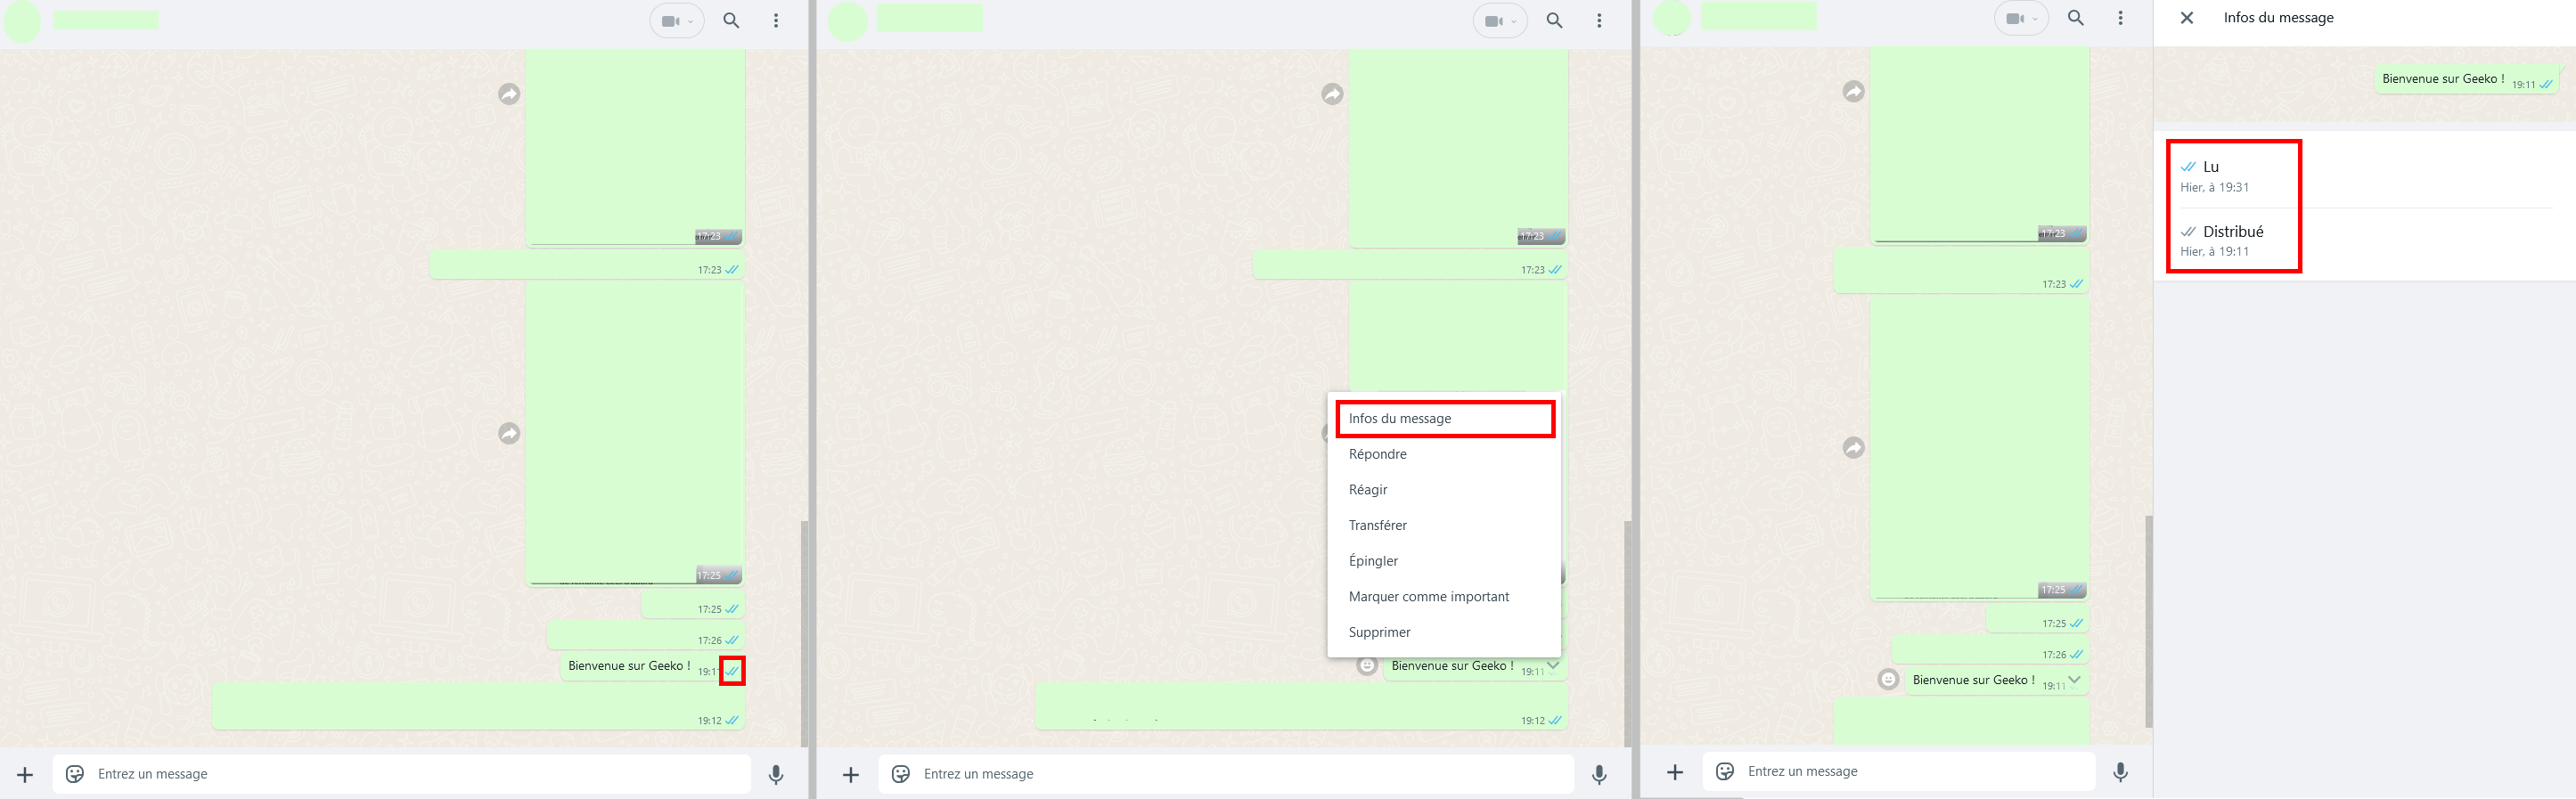Choose Réagir from the context menu

[x=1444, y=490]
